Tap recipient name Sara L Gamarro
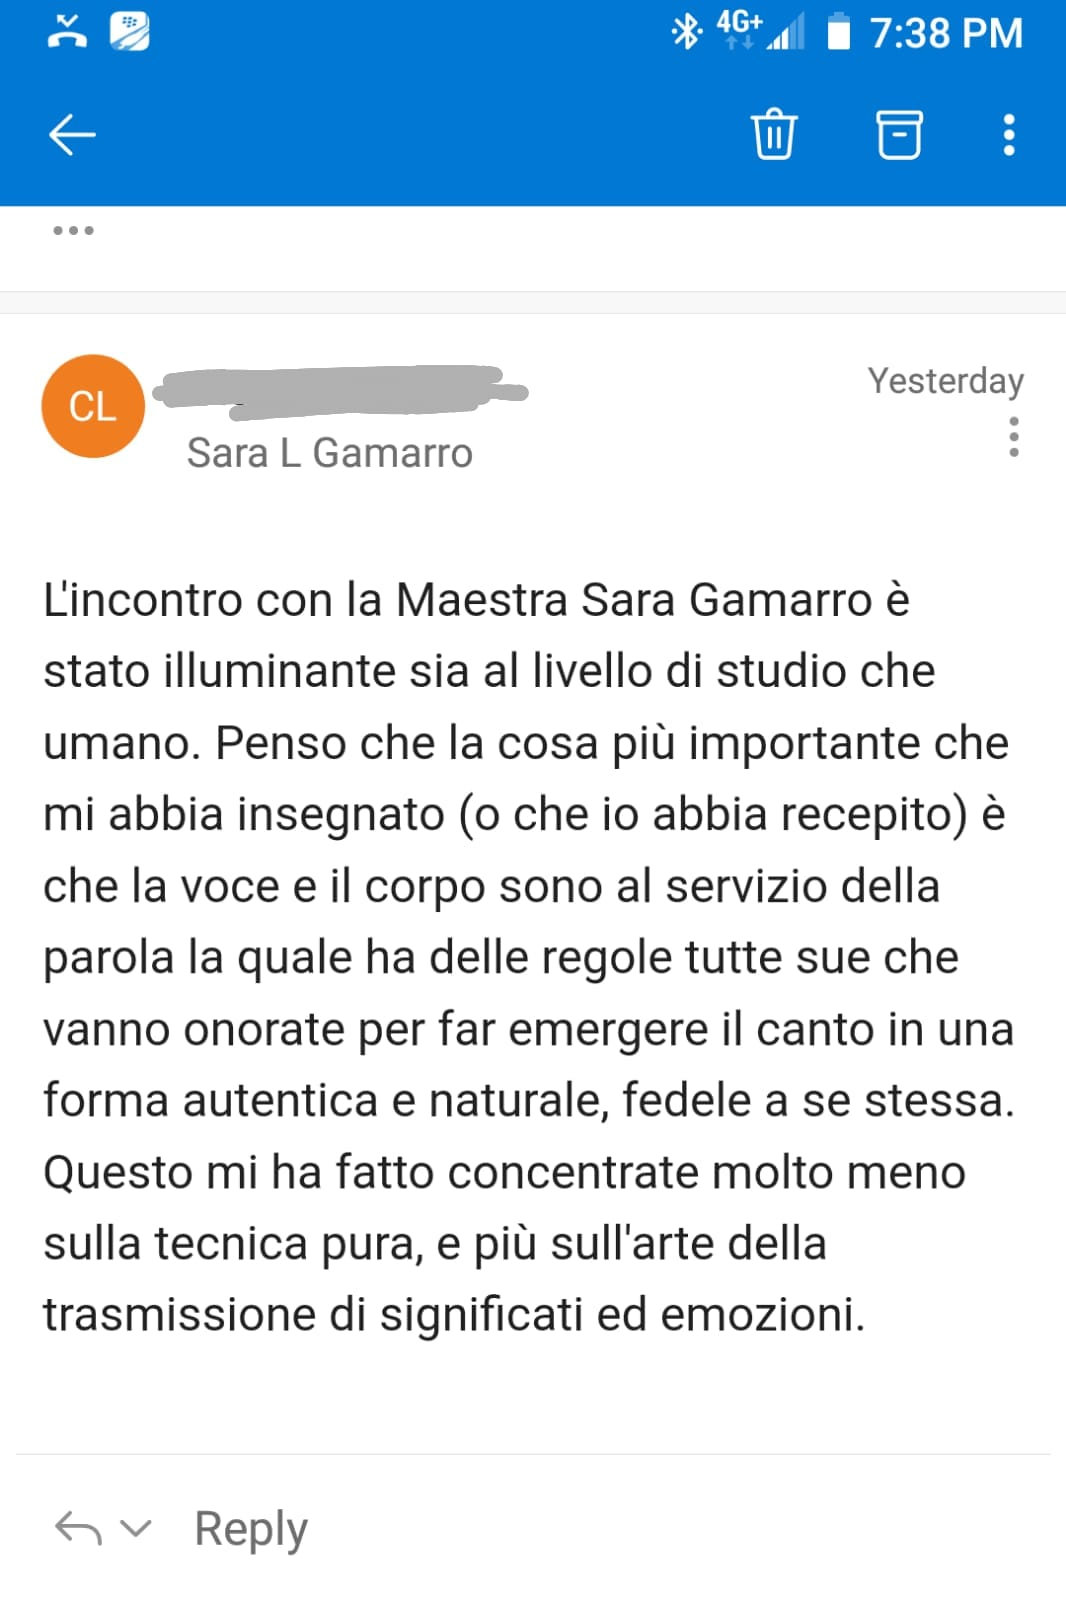 pyautogui.click(x=329, y=453)
